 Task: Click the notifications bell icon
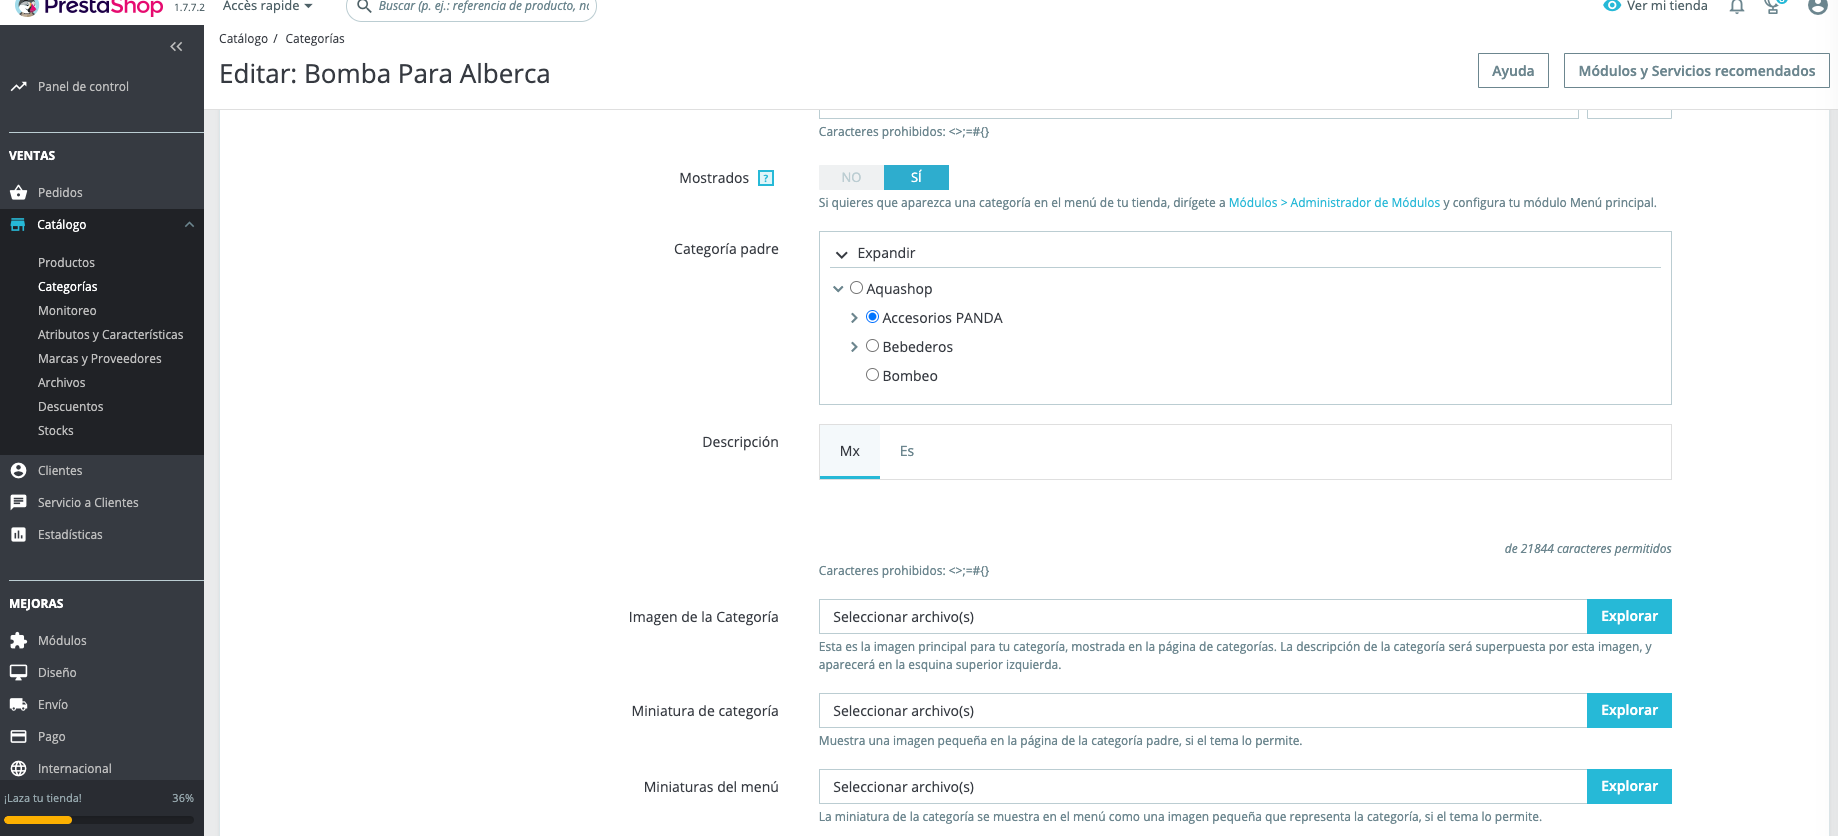pyautogui.click(x=1737, y=7)
